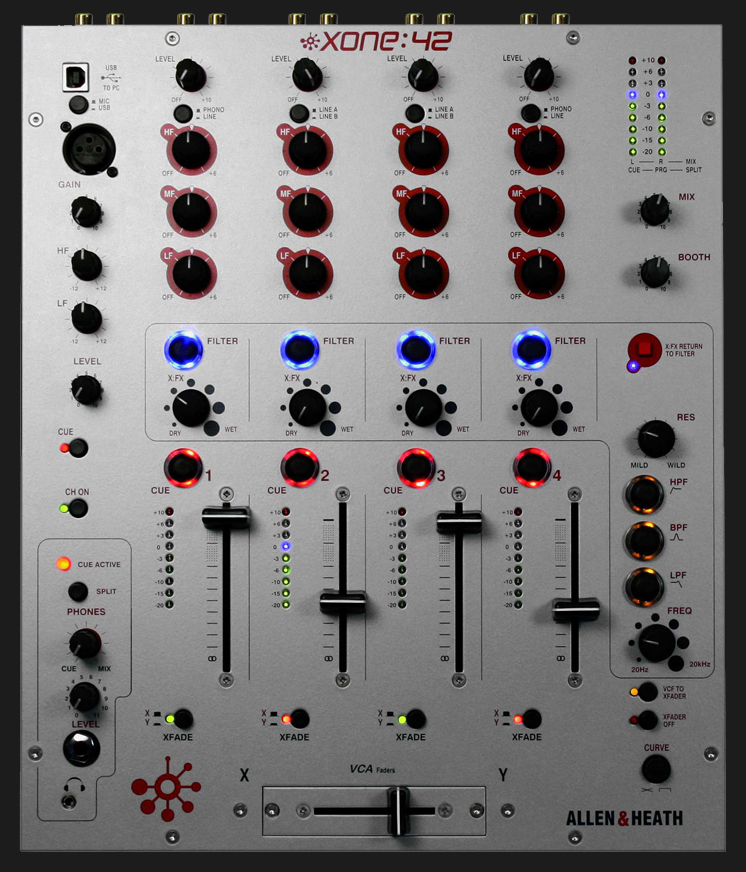Click the channel 1 X:FX send knob
The width and height of the screenshot is (746, 872).
(x=191, y=408)
